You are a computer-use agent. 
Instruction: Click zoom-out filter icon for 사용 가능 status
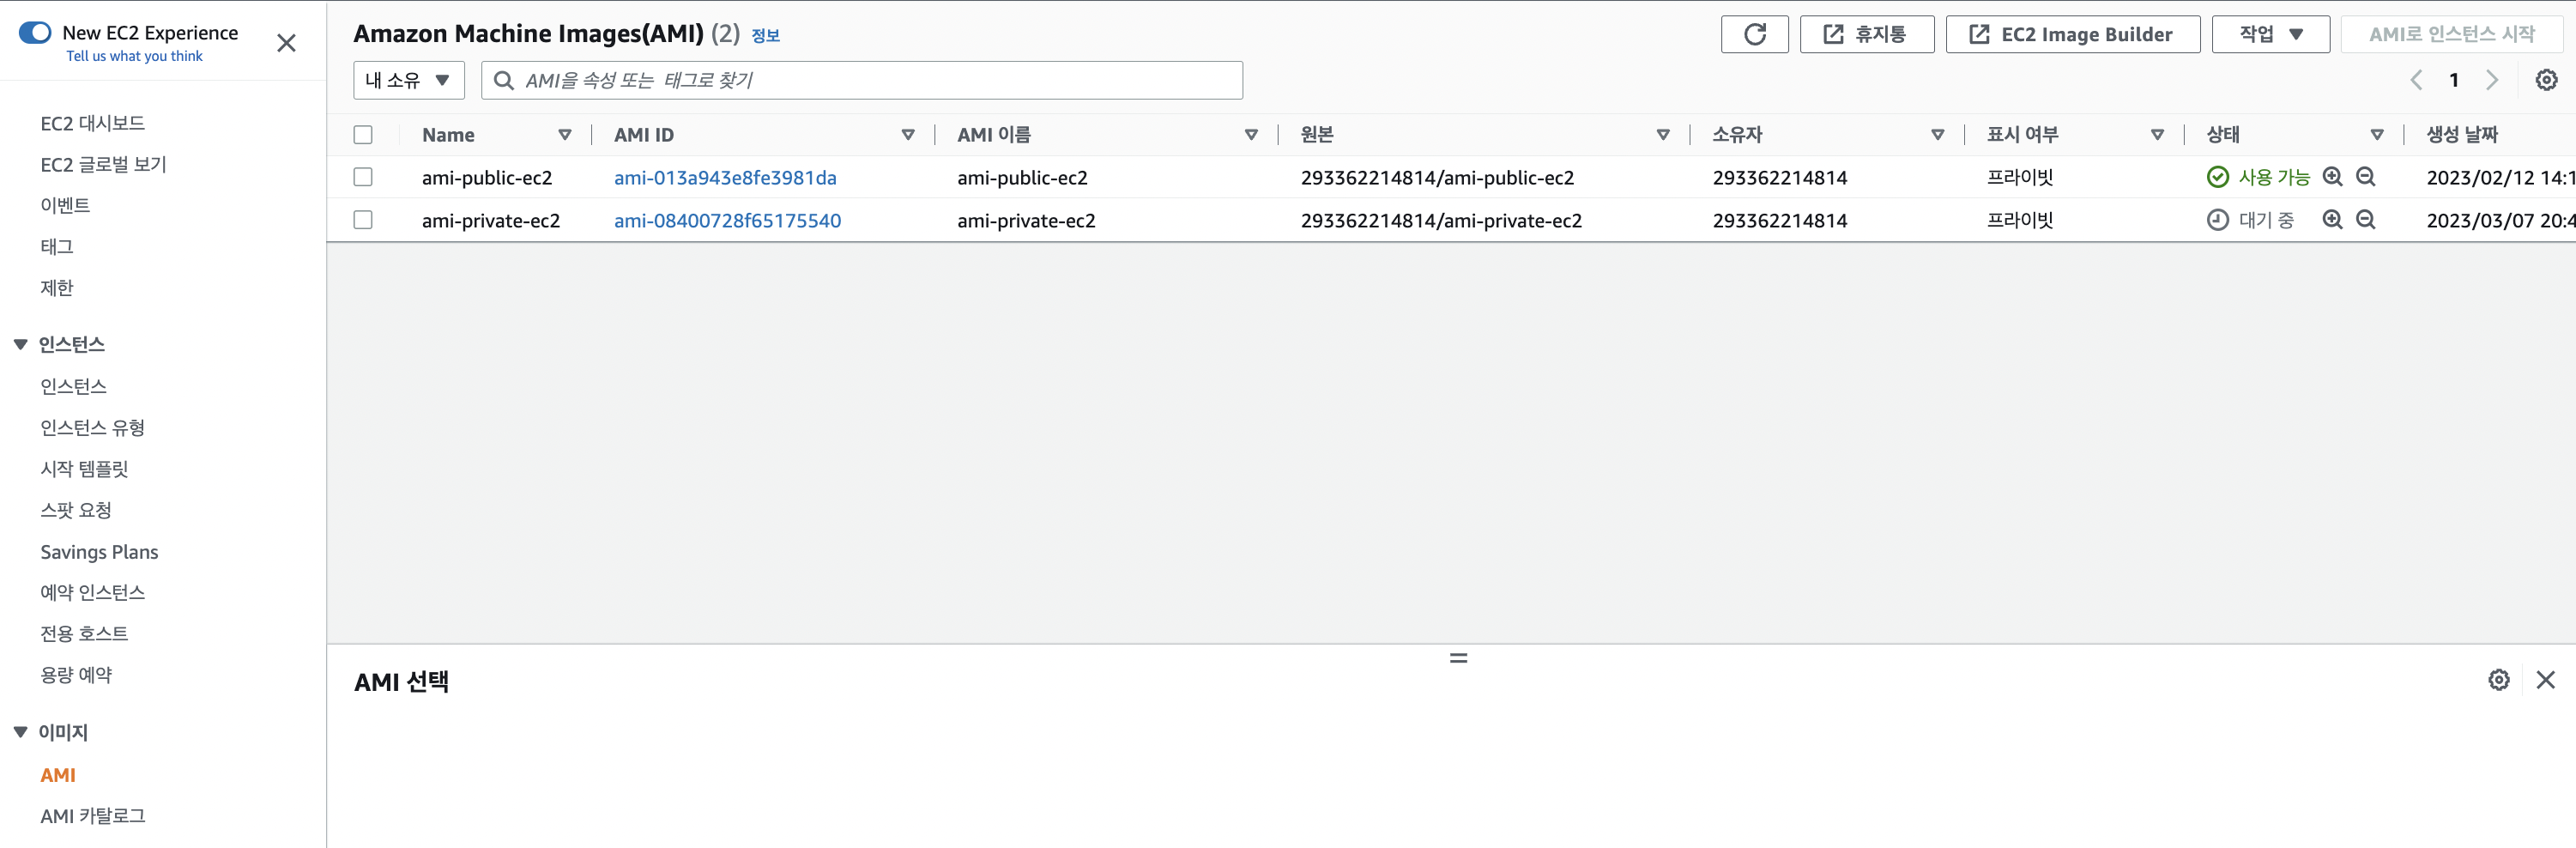2366,177
